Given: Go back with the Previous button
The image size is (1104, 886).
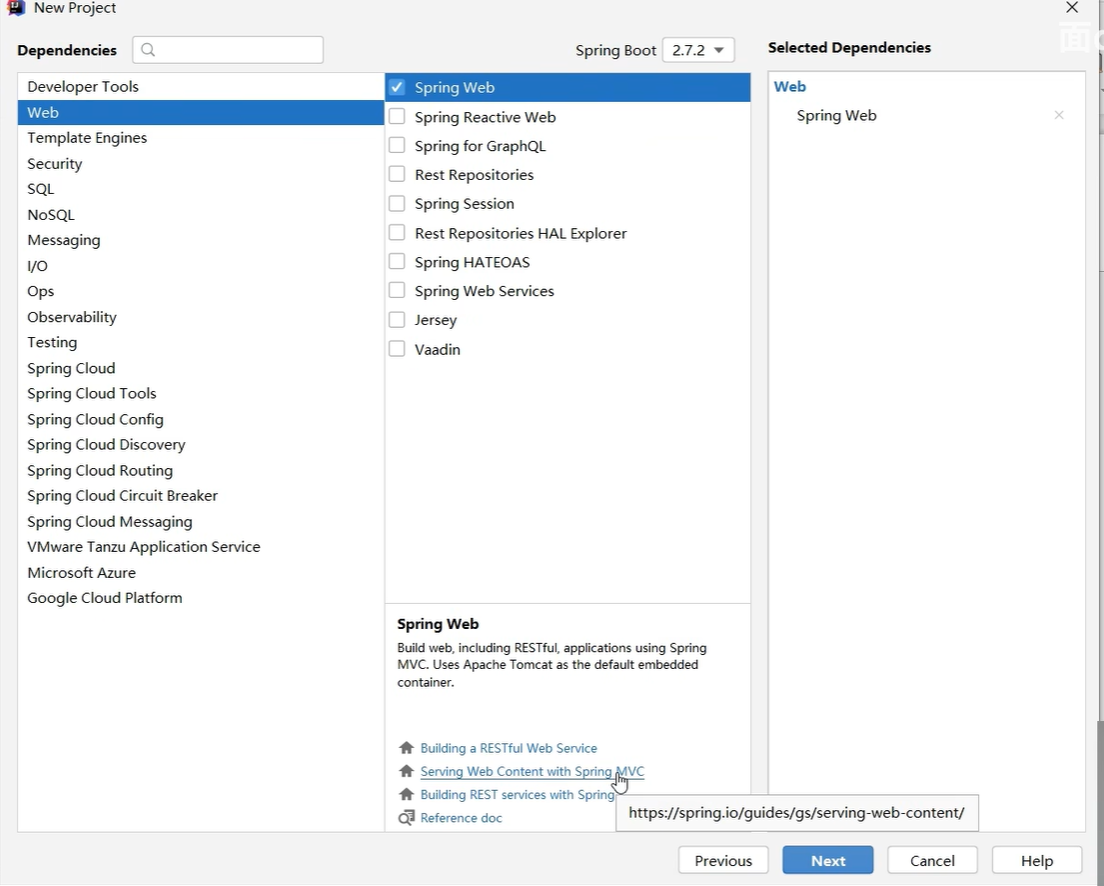Looking at the screenshot, I should (x=723, y=861).
